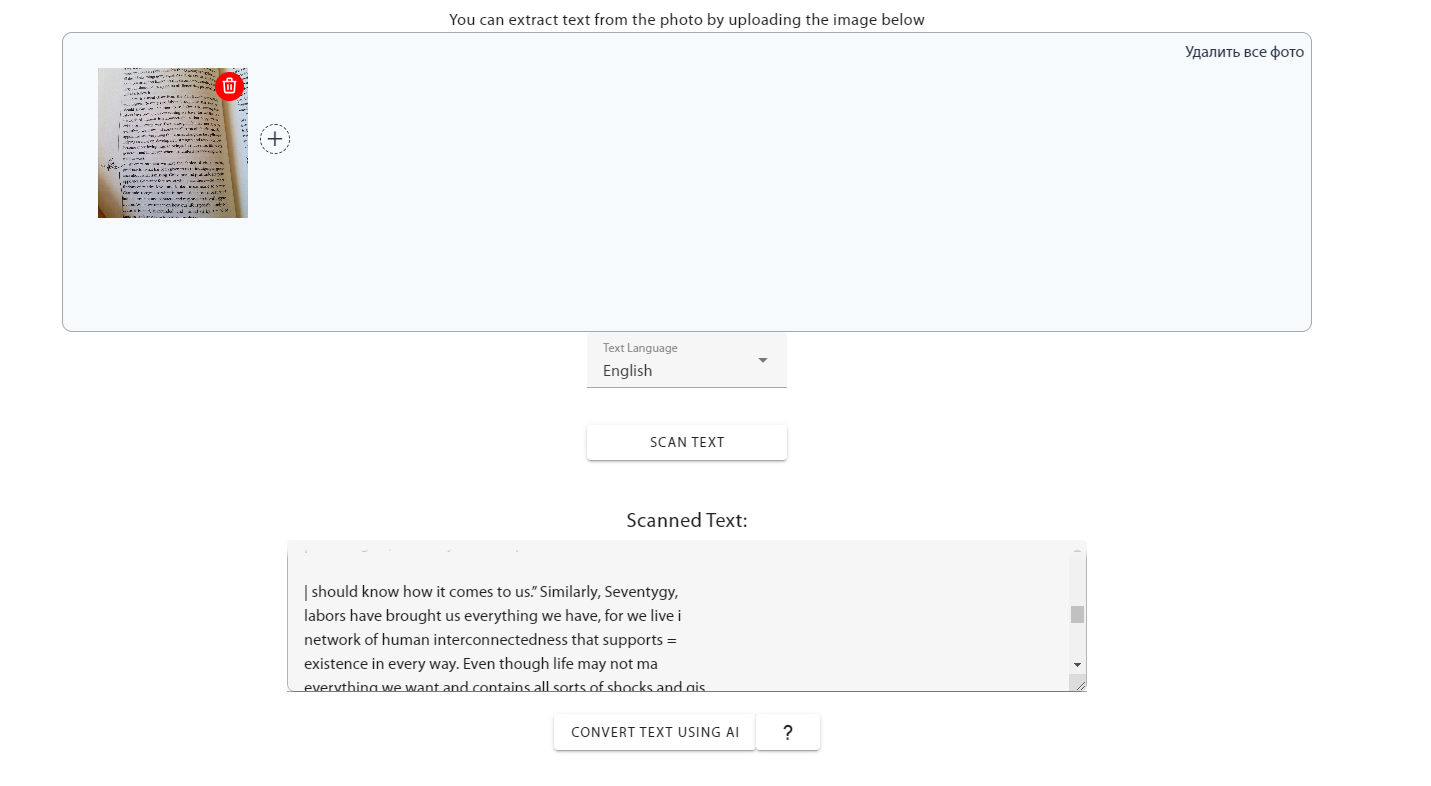Grab the resize handle at the textarea corner
The image size is (1431, 786).
[1078, 683]
